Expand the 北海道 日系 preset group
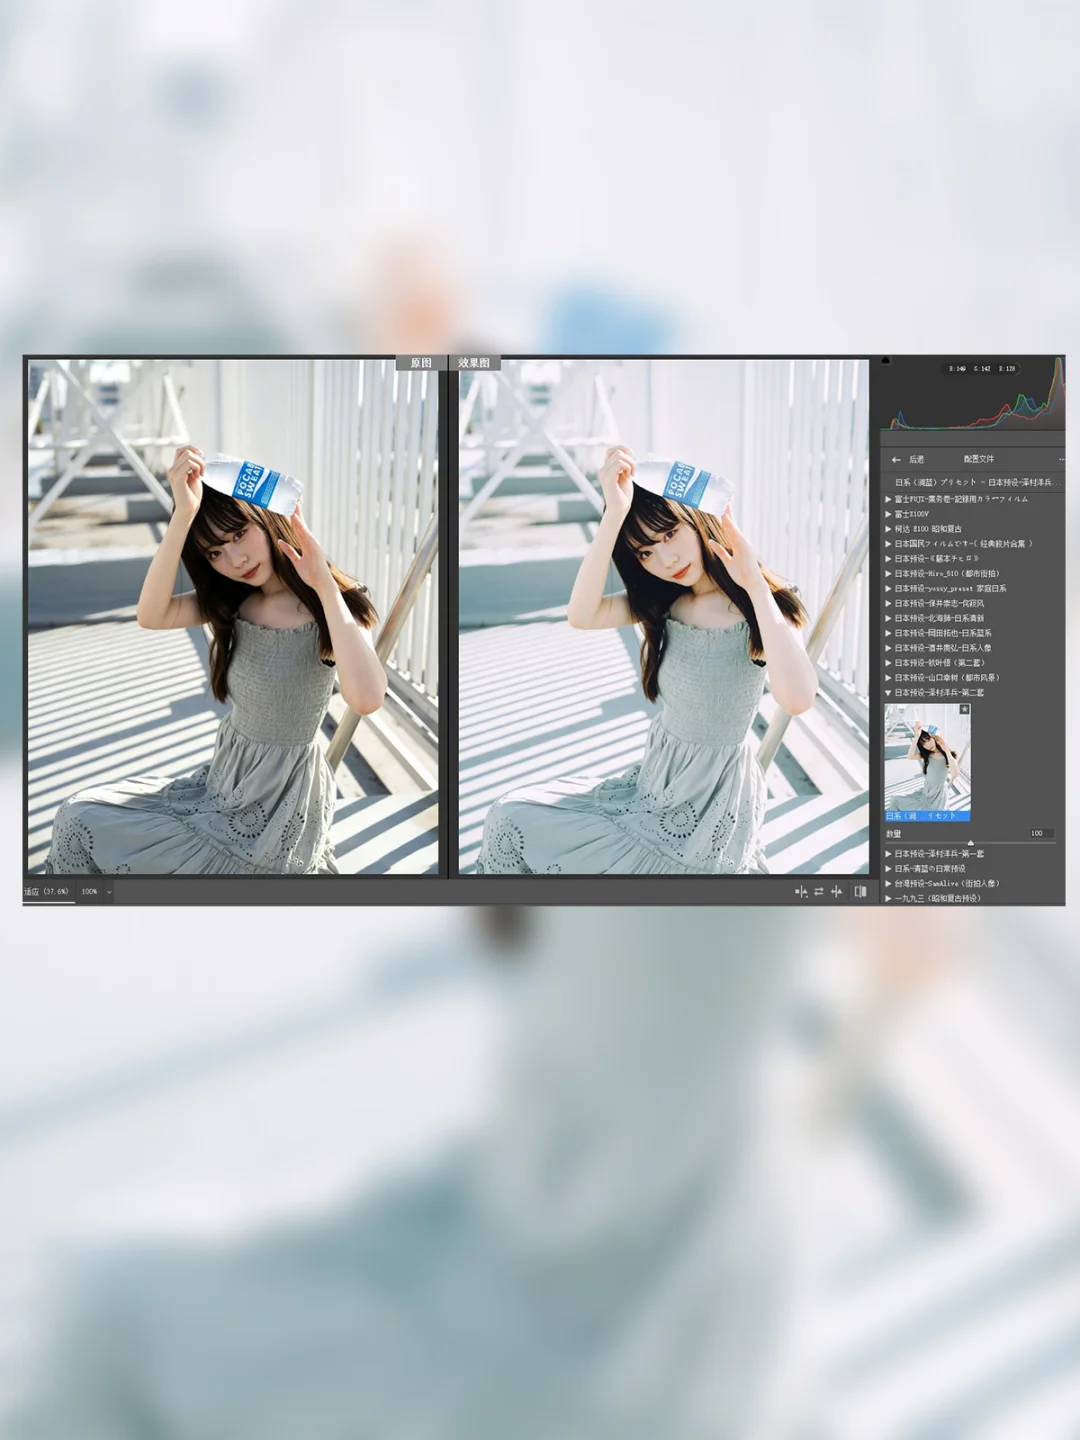 point(888,618)
